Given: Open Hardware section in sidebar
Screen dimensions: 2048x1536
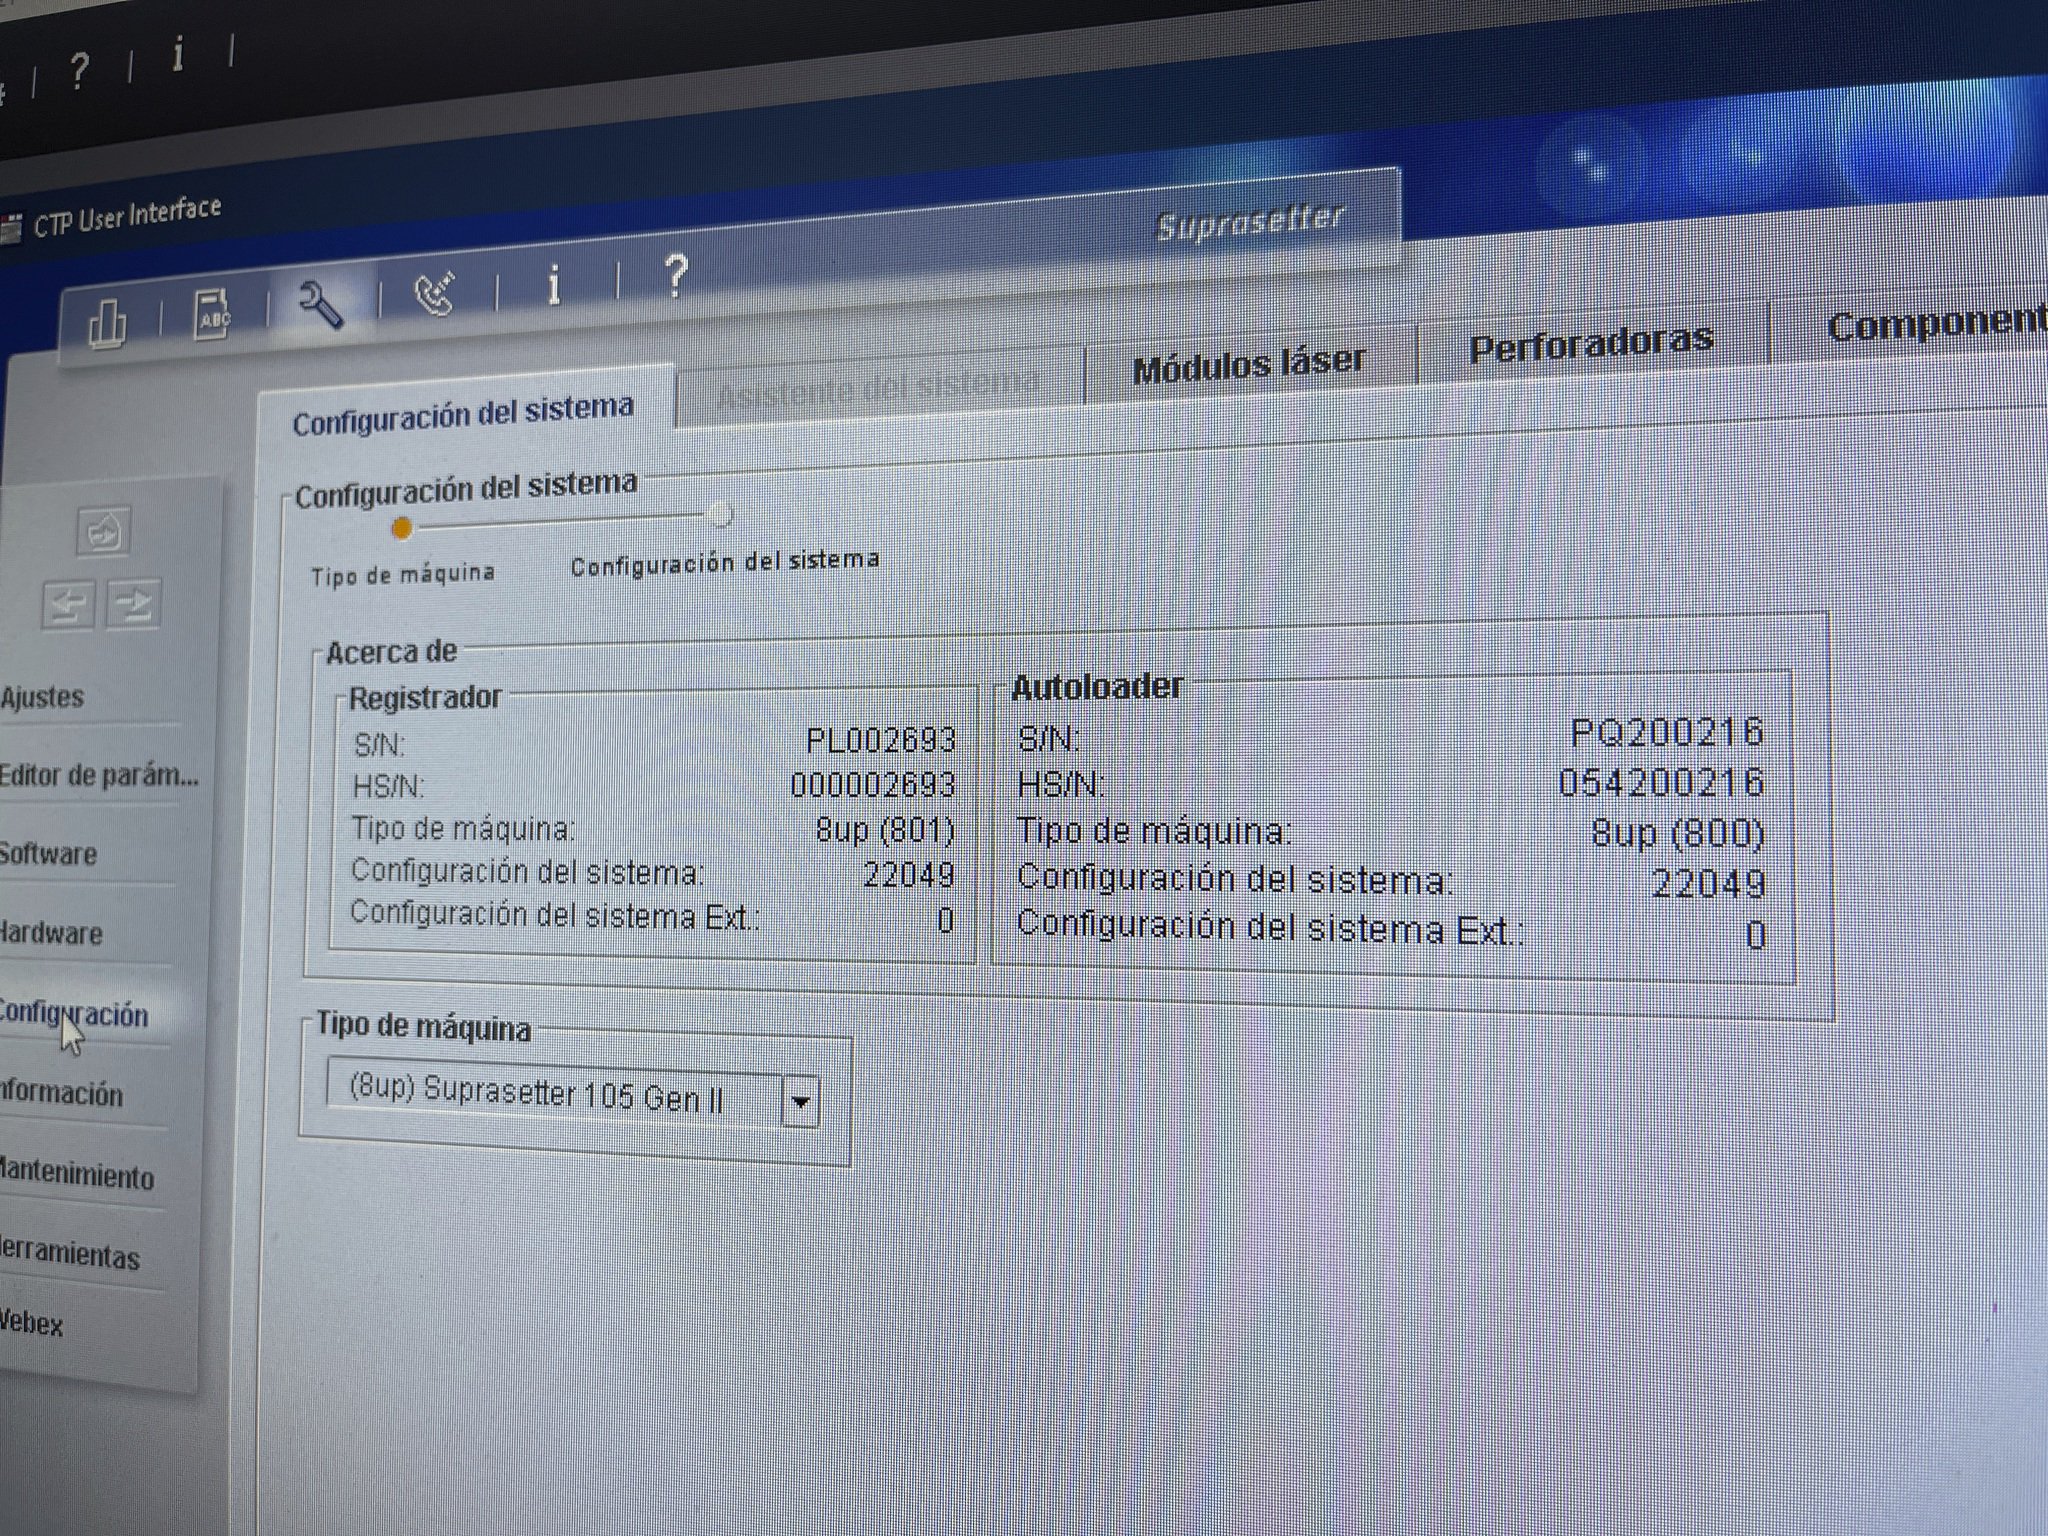Looking at the screenshot, I should point(52,933).
